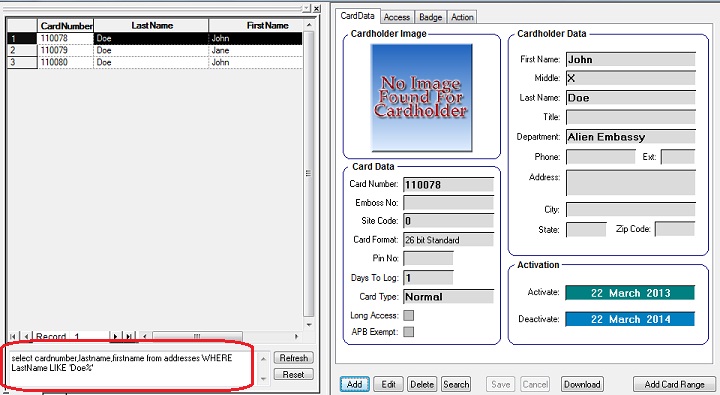Screen dimensions: 720x395
Task: Click card number 110078 cell
Action: point(66,38)
